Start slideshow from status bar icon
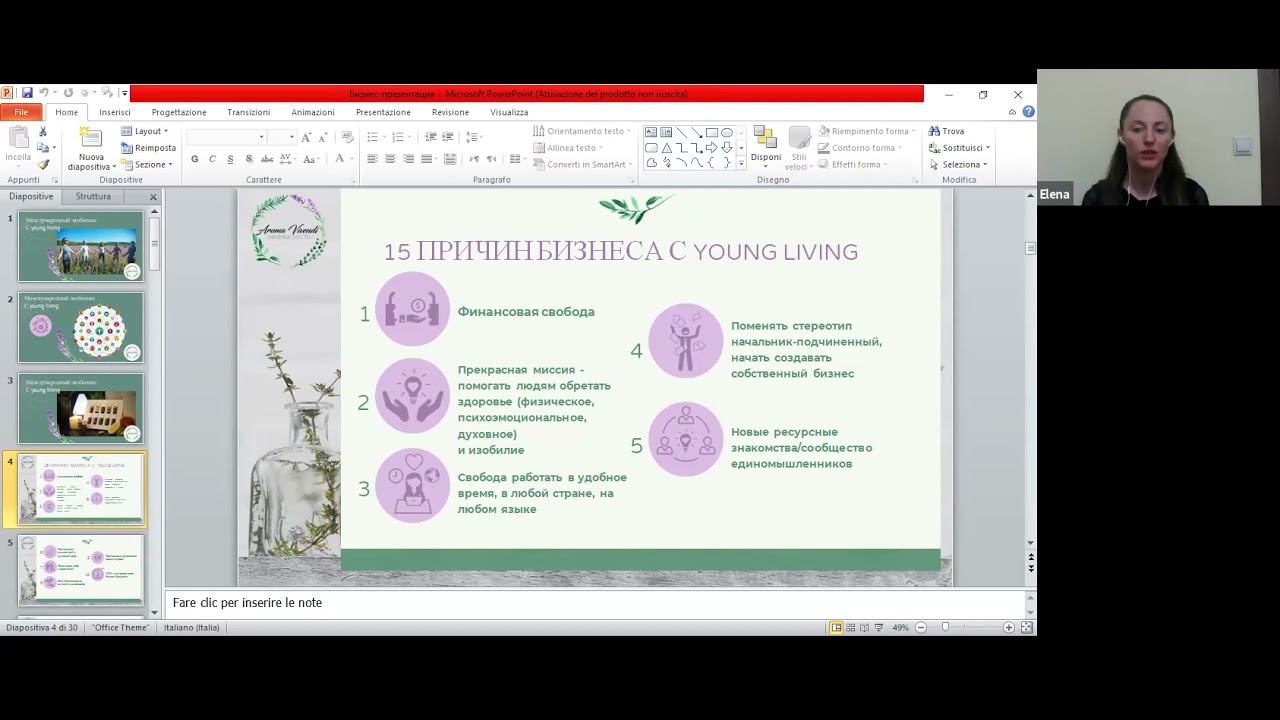This screenshot has height=720, width=1280. click(x=879, y=627)
